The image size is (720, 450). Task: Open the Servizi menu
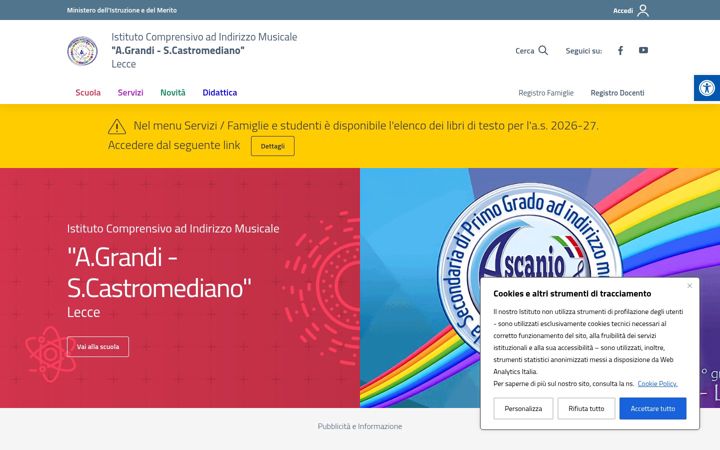point(130,93)
